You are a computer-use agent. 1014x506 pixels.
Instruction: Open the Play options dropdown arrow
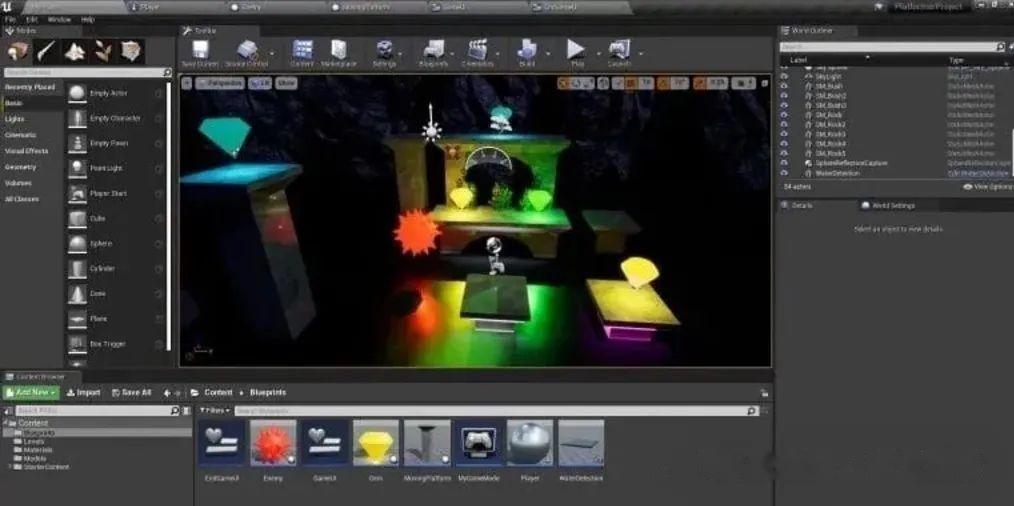[598, 54]
